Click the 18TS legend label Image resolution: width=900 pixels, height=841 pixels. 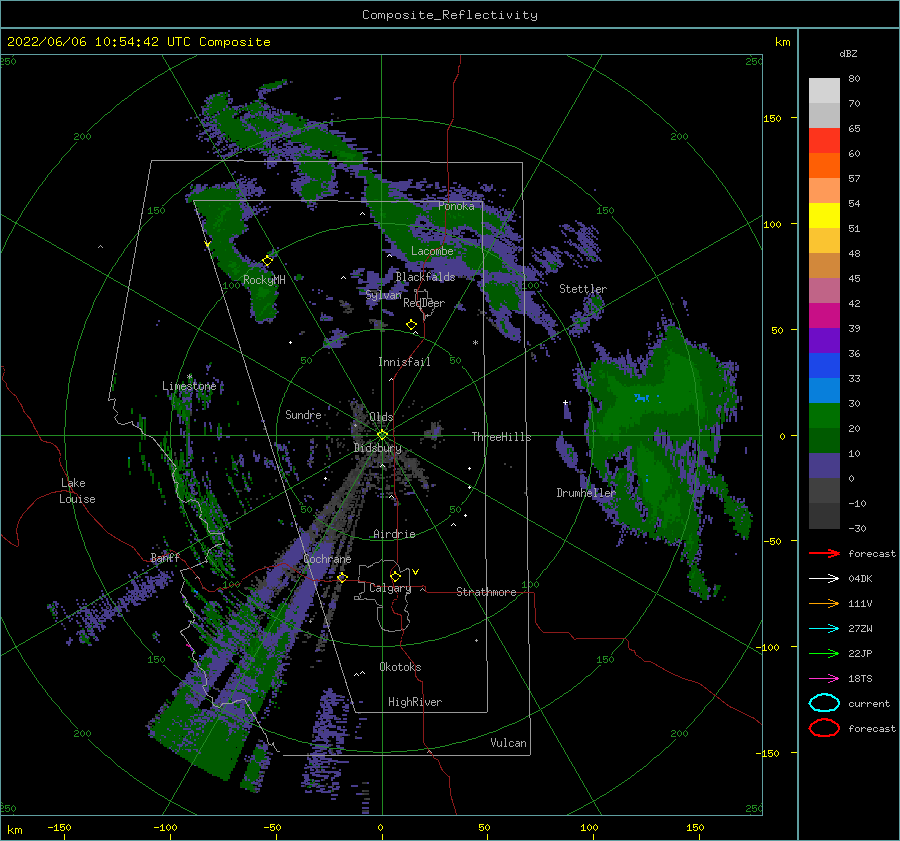click(x=860, y=678)
